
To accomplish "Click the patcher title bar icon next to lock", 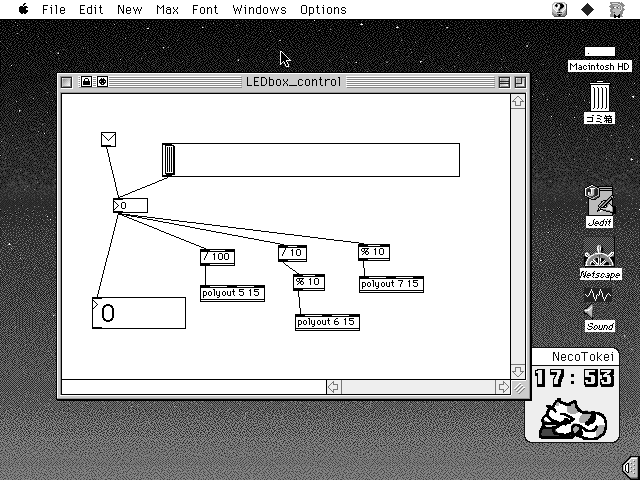I will point(102,82).
